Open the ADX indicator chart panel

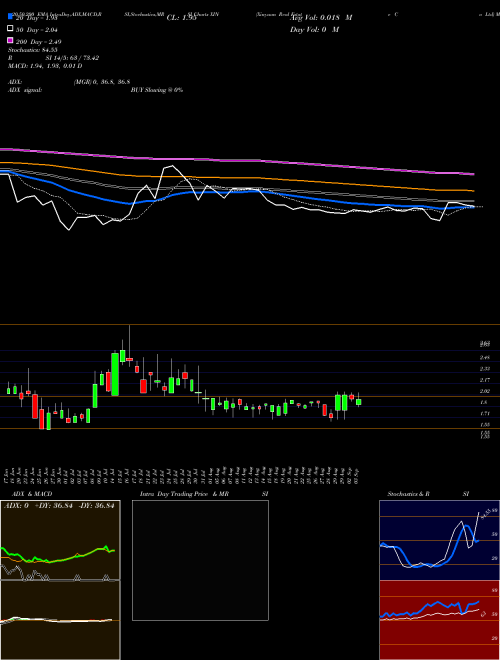[60, 540]
